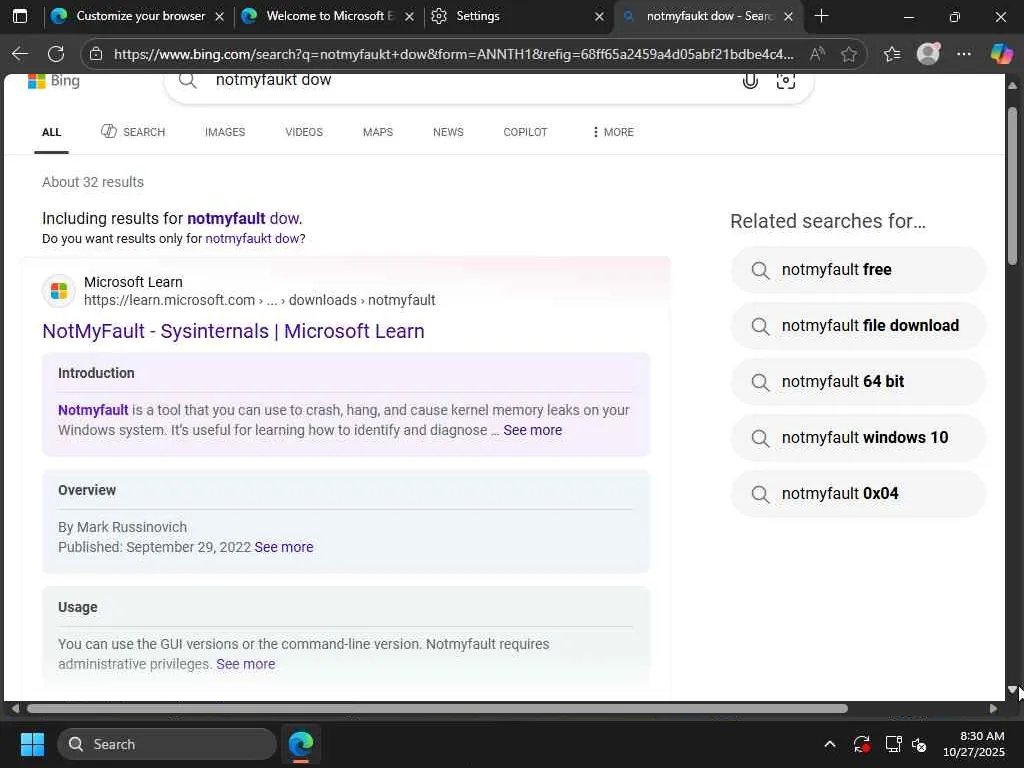Open the tab actions menu icon

[x=20, y=16]
